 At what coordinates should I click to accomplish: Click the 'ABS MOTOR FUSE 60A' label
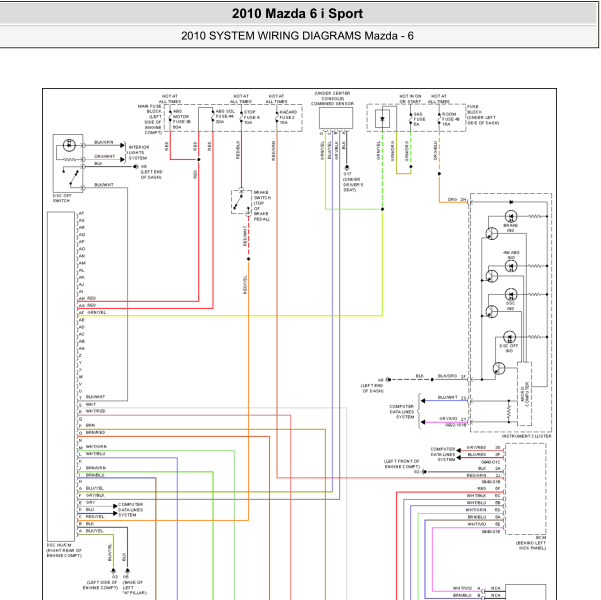tap(182, 119)
